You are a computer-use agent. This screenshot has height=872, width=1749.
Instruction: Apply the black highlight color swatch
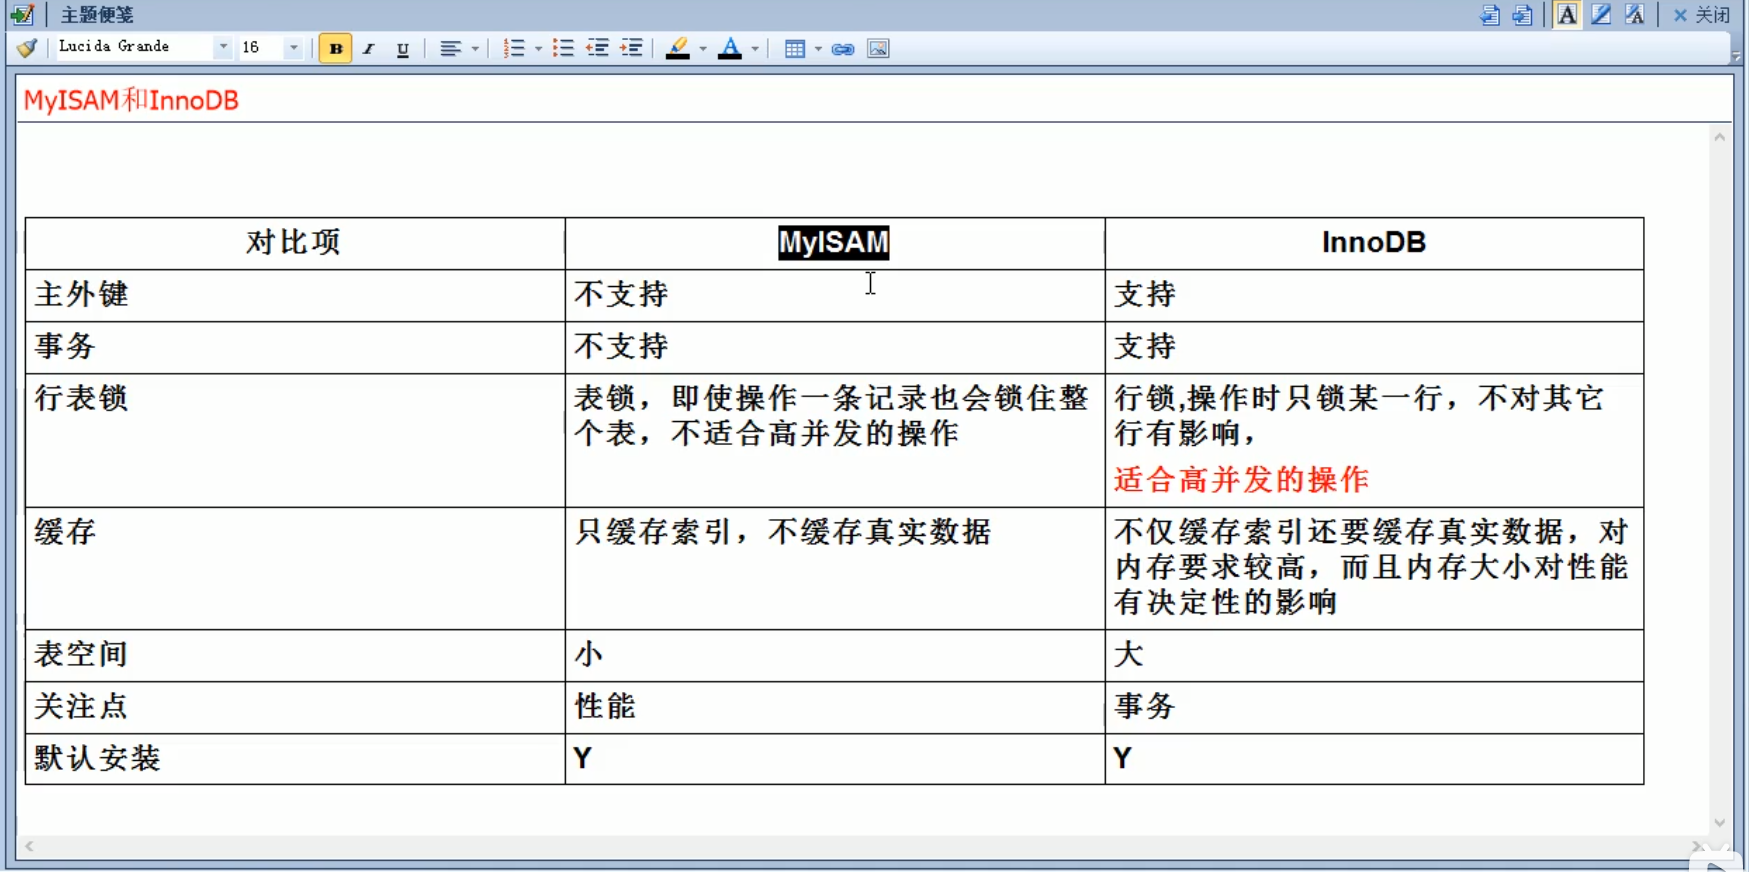(677, 49)
